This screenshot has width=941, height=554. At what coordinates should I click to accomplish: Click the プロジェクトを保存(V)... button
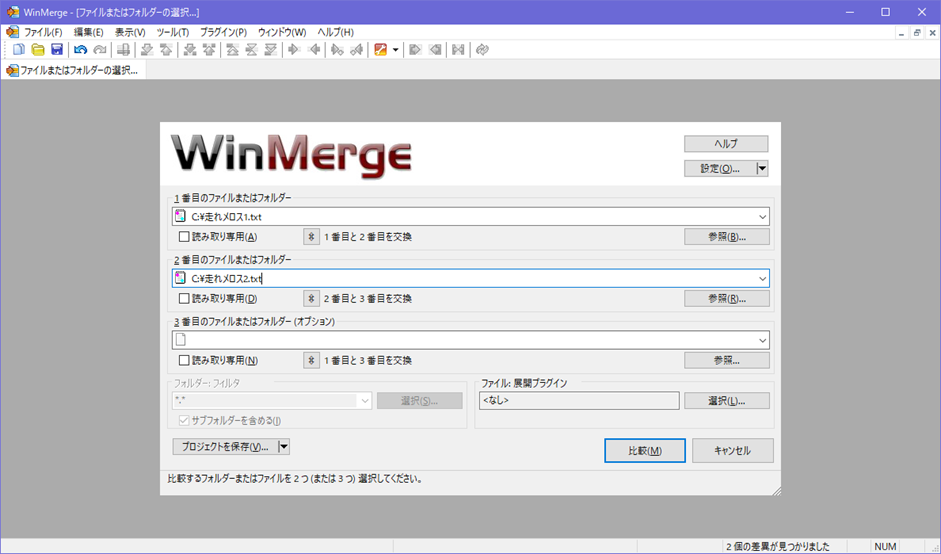(x=225, y=447)
